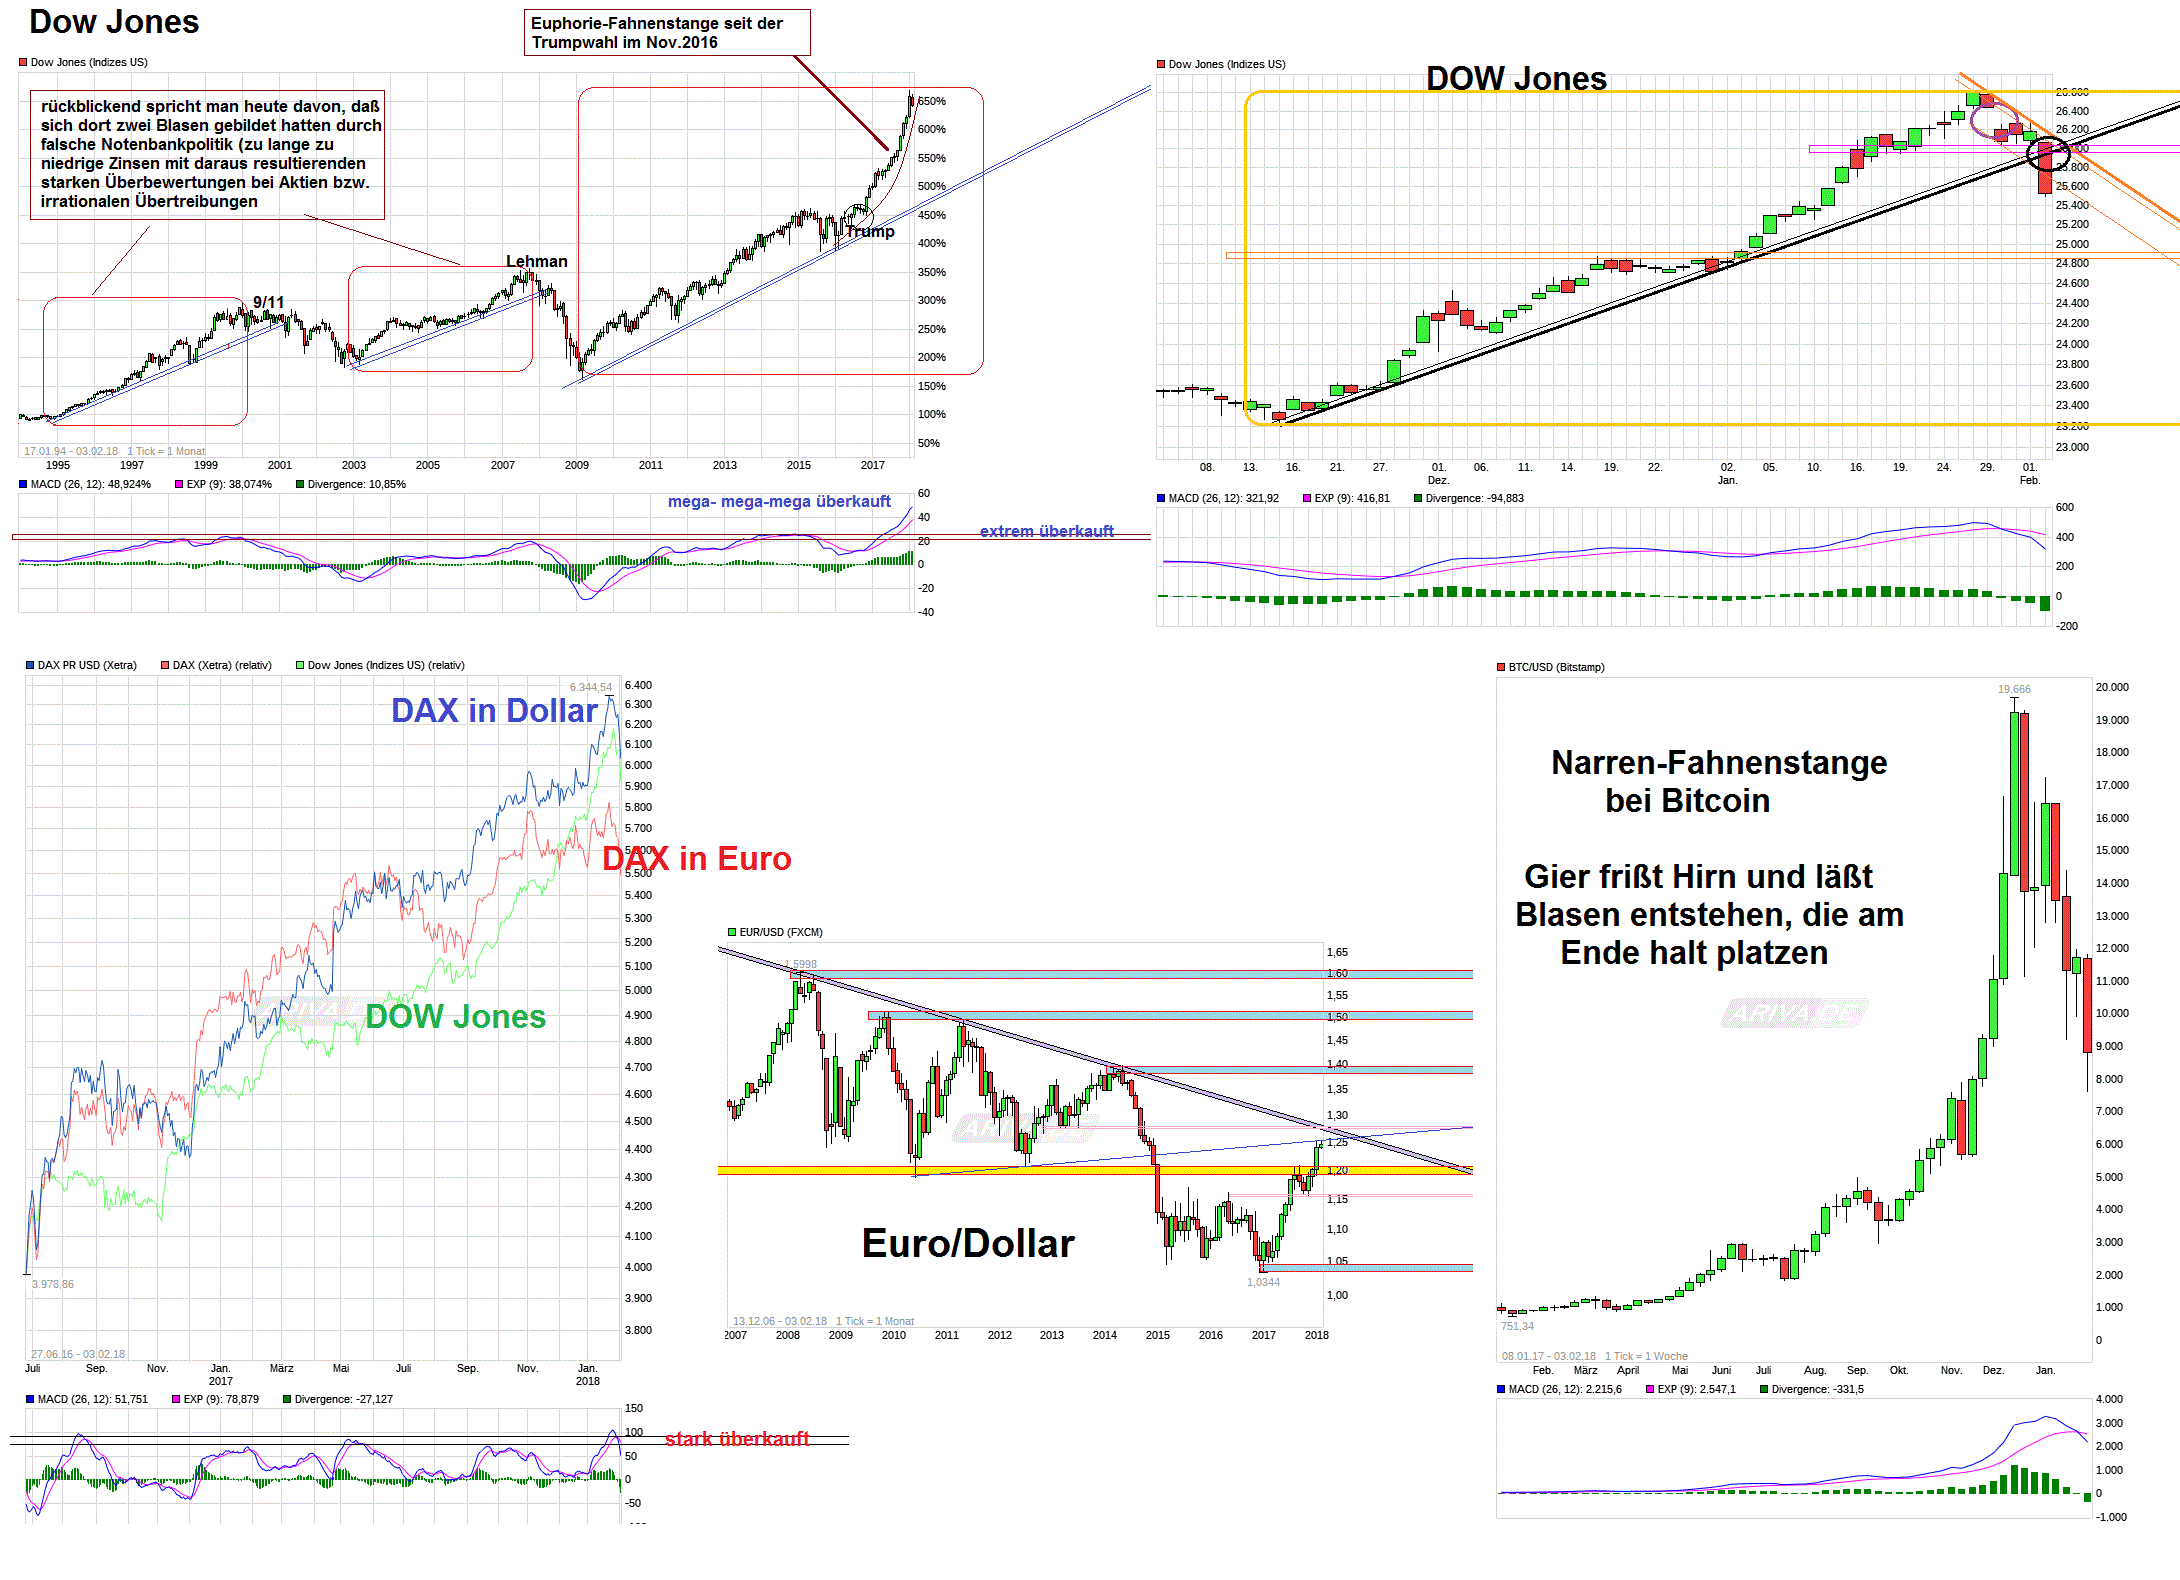Click the 'mega- mega-mega überkauft' annotation
2180x1580 pixels.
tap(779, 501)
